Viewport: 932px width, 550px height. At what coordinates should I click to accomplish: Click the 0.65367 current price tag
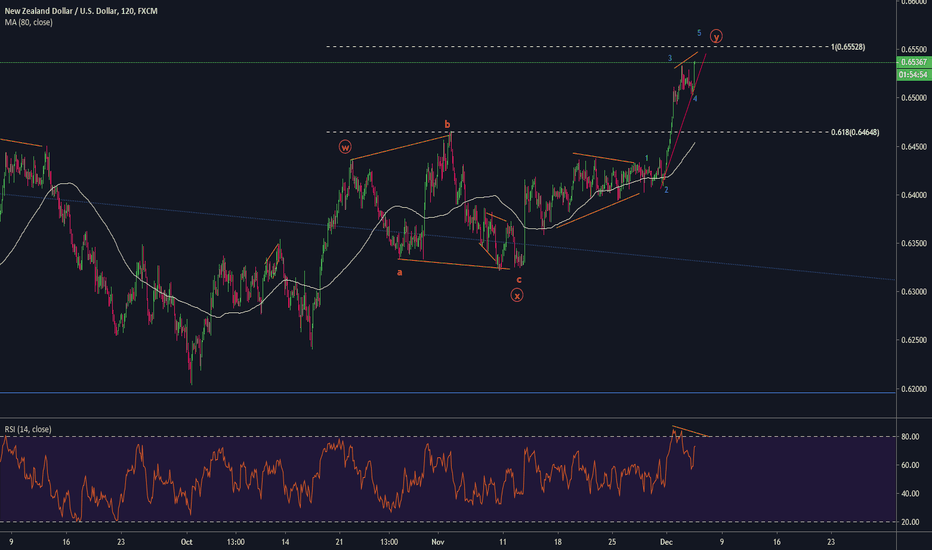click(914, 62)
